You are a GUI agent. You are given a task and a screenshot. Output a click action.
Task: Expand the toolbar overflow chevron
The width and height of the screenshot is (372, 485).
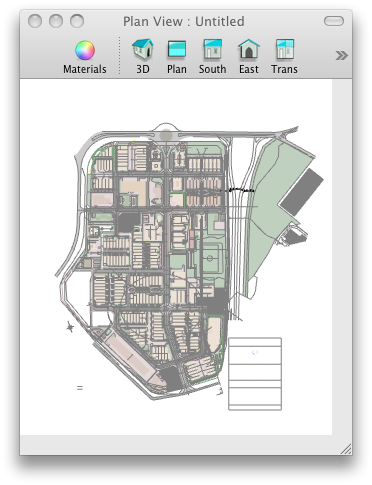pyautogui.click(x=341, y=55)
